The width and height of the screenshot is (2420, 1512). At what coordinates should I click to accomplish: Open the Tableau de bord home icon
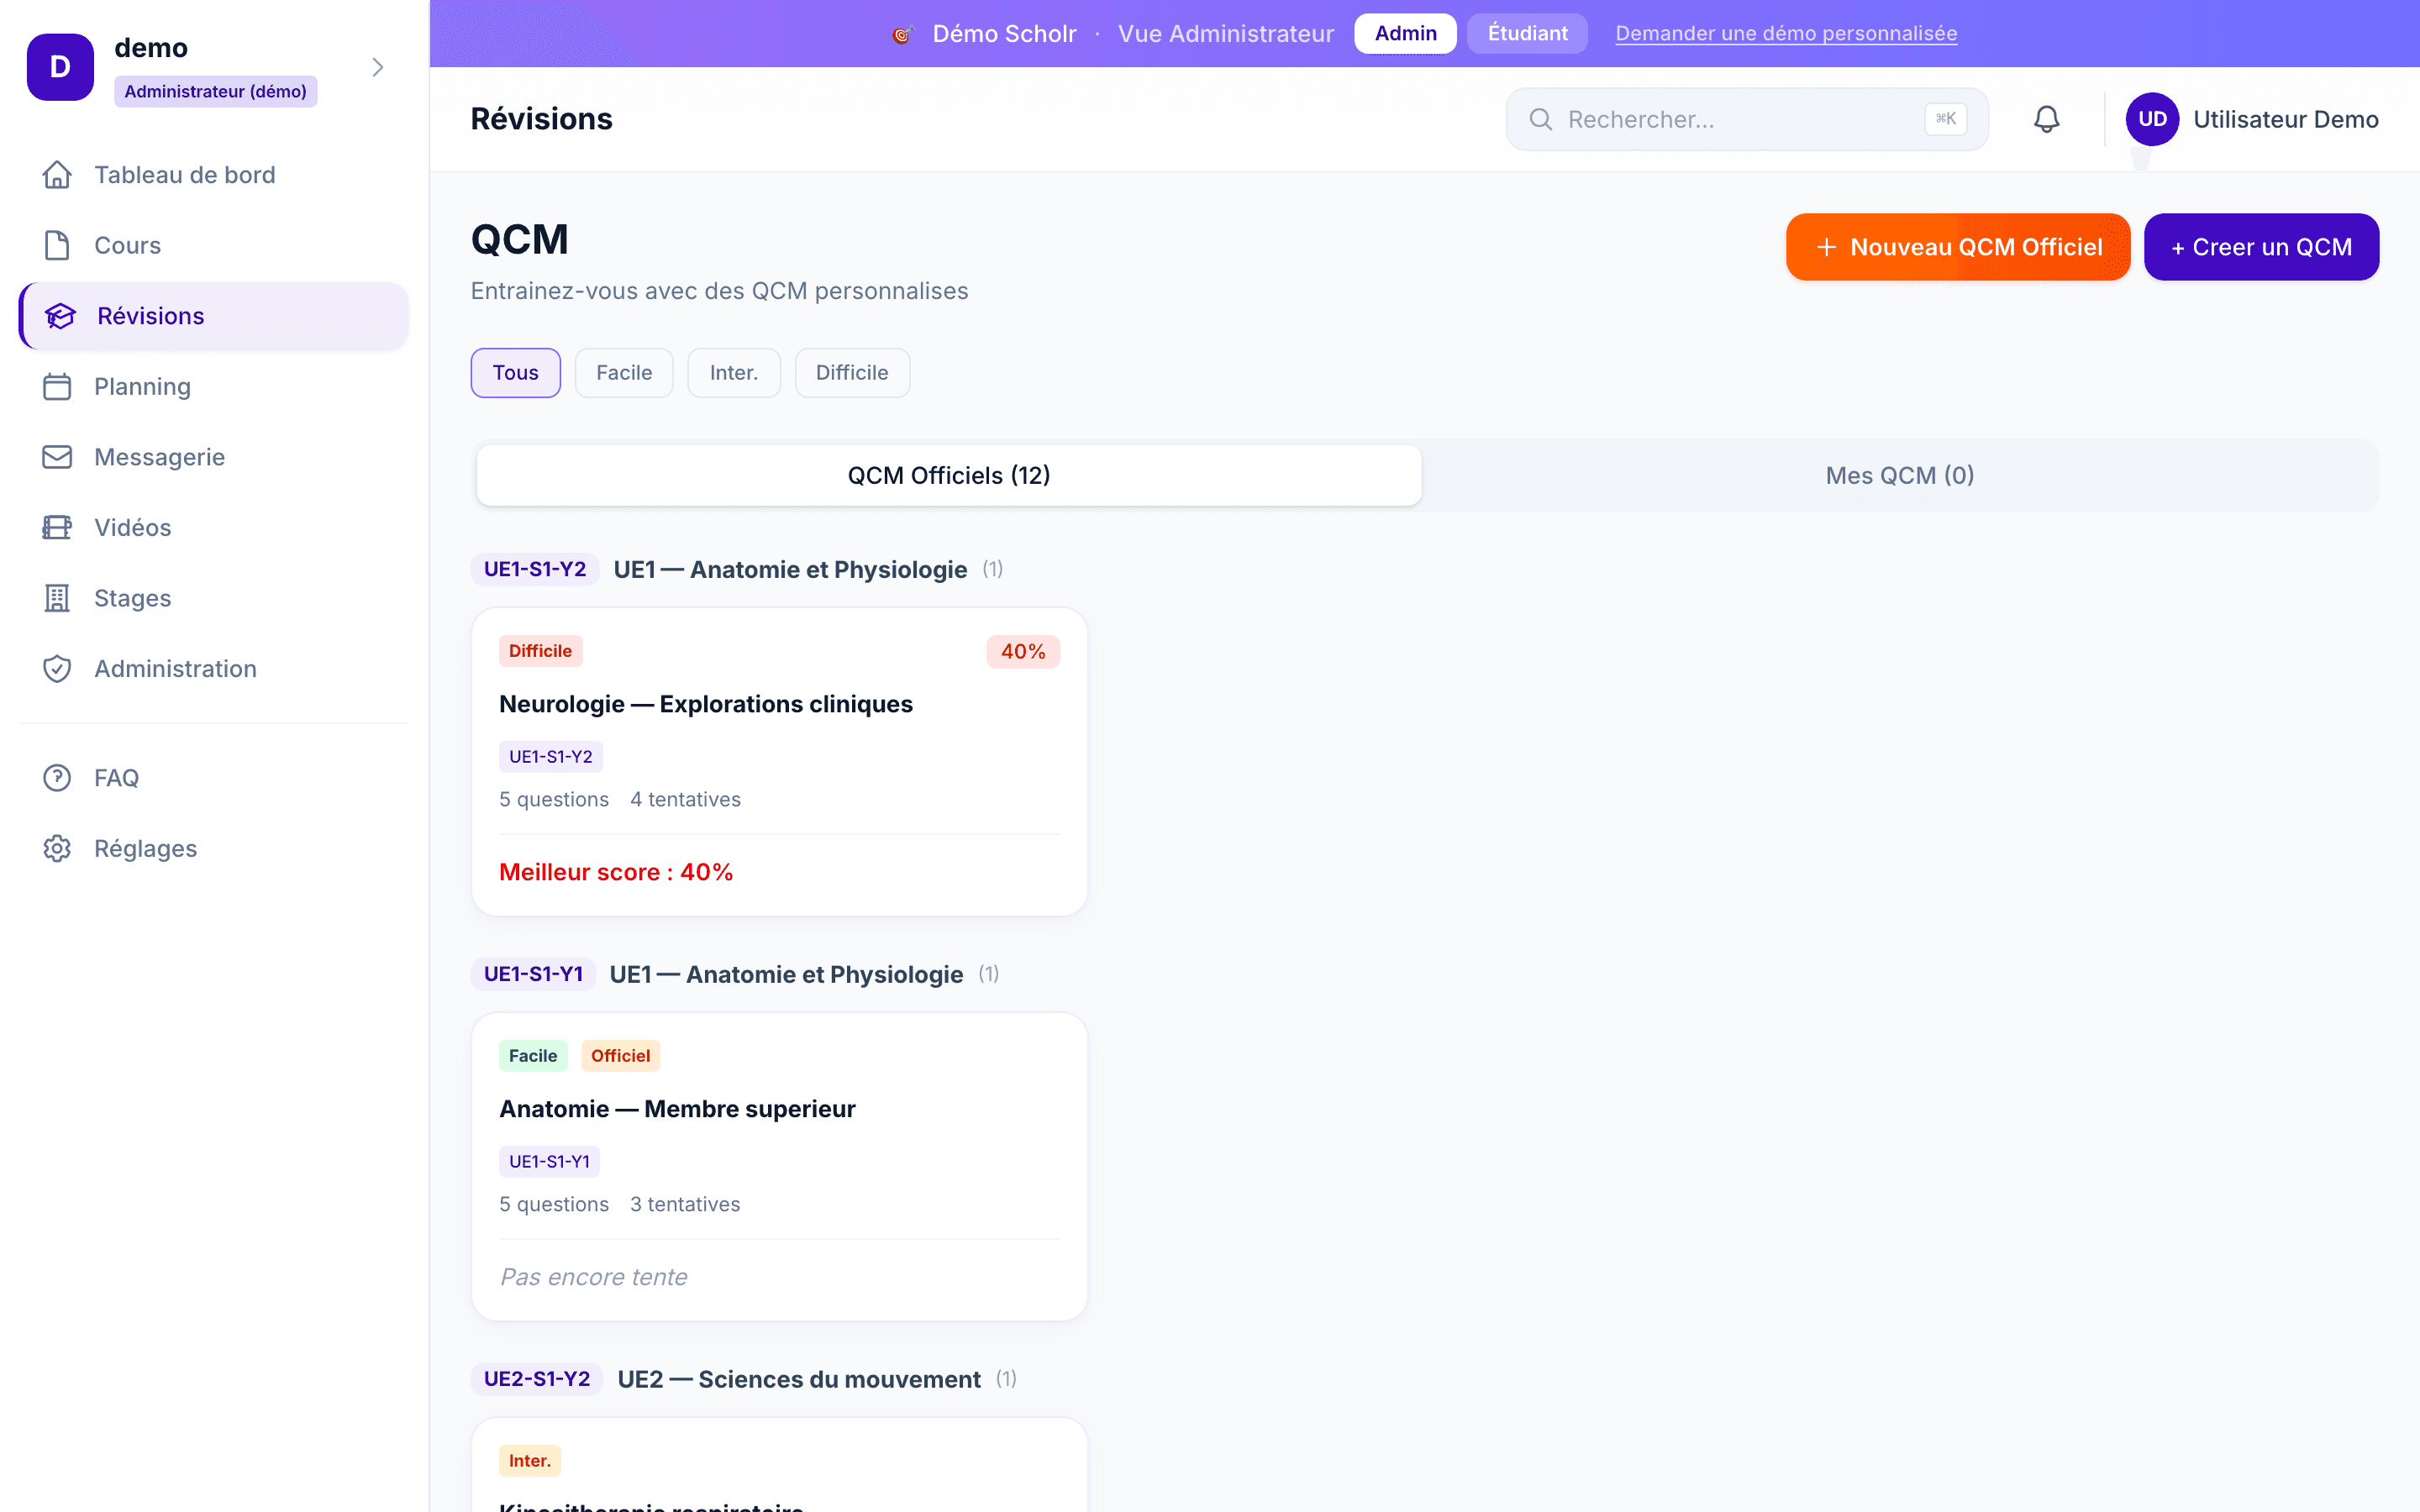point(57,174)
